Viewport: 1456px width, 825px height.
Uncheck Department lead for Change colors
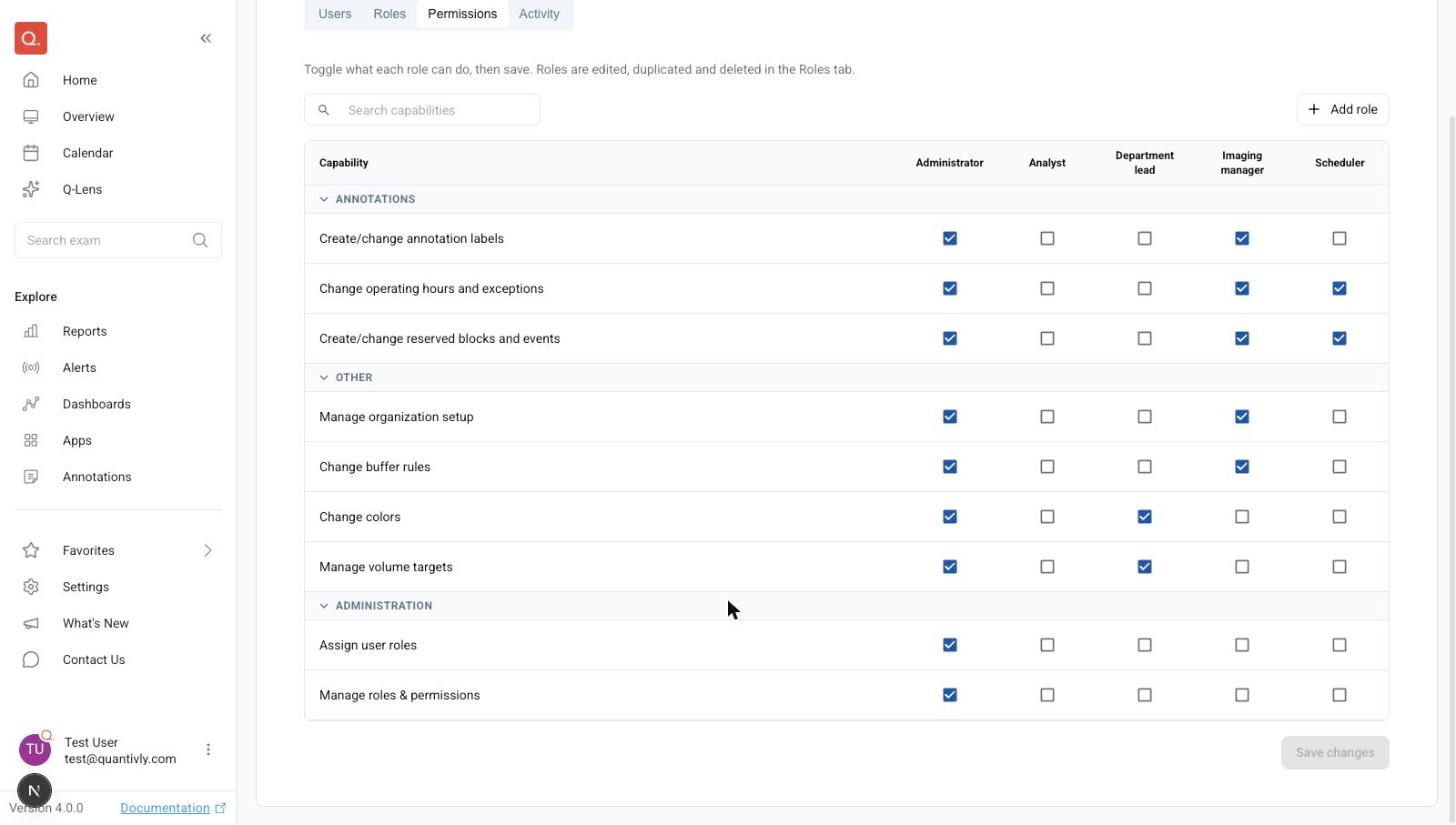pos(1144,517)
